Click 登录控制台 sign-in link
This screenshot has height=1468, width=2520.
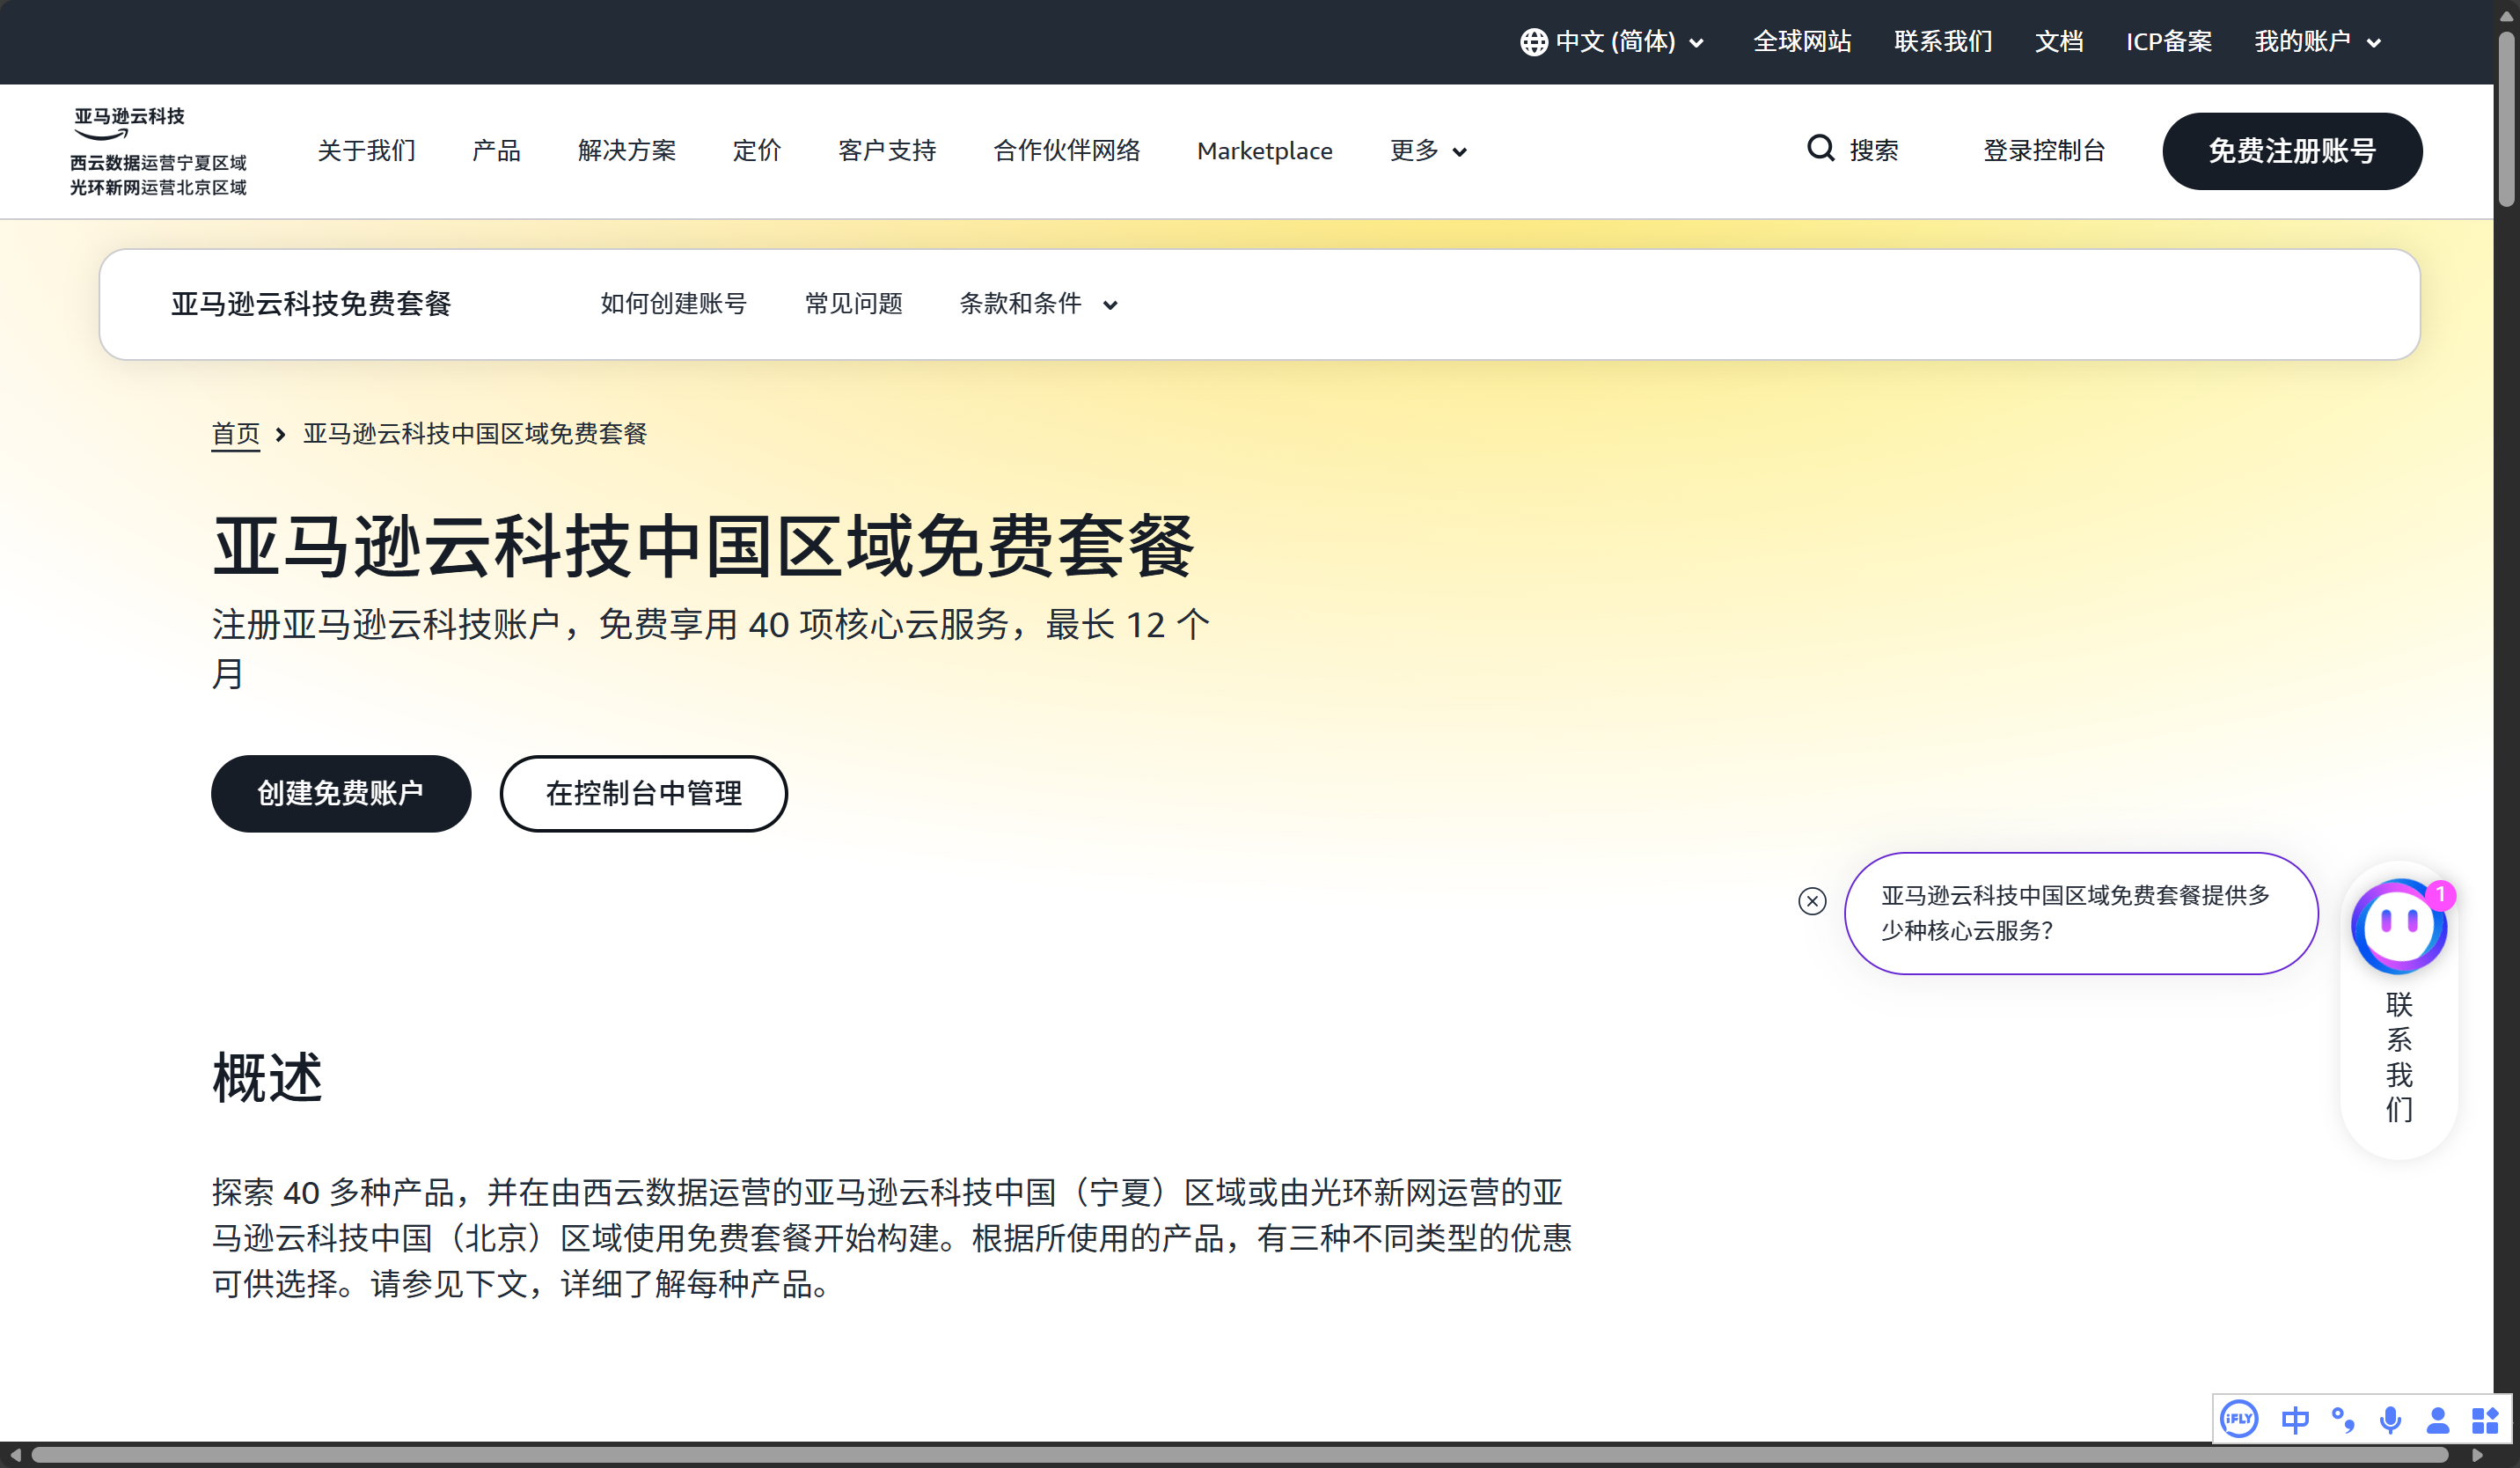2044,151
